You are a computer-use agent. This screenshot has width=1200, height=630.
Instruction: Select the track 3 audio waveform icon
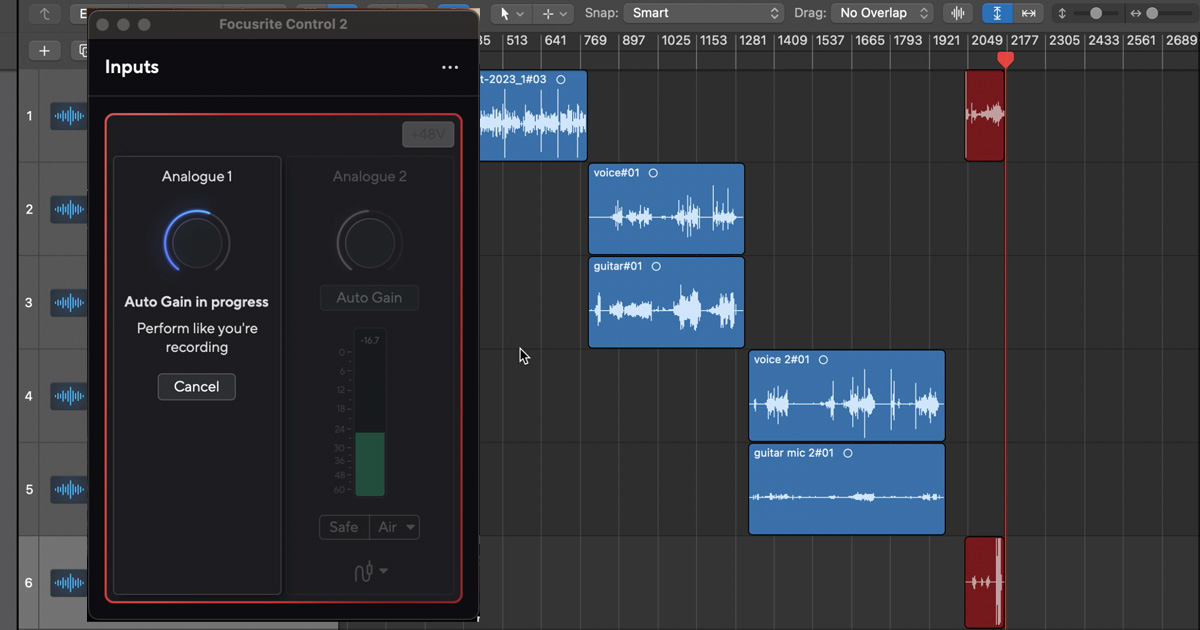click(x=69, y=303)
